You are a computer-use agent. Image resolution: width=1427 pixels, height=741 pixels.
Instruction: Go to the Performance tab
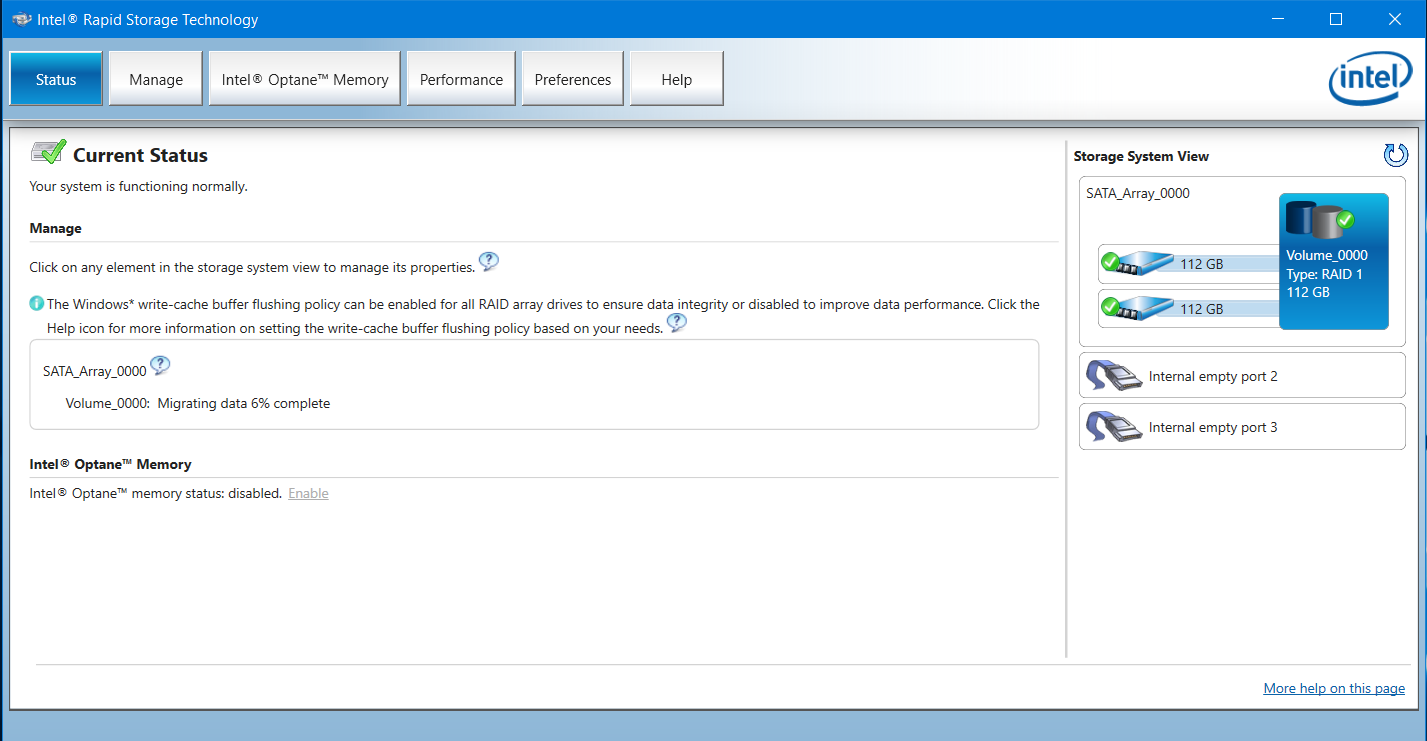pos(461,79)
